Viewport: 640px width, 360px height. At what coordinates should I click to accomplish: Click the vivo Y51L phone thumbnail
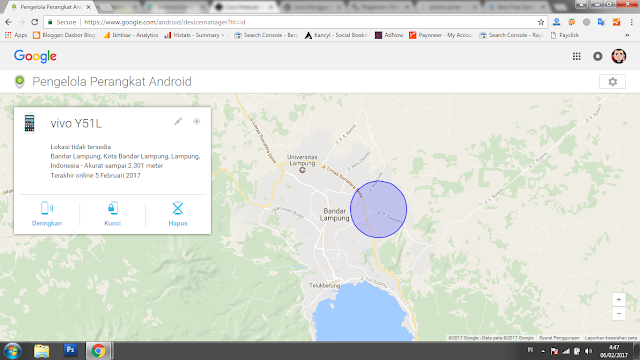coord(29,123)
